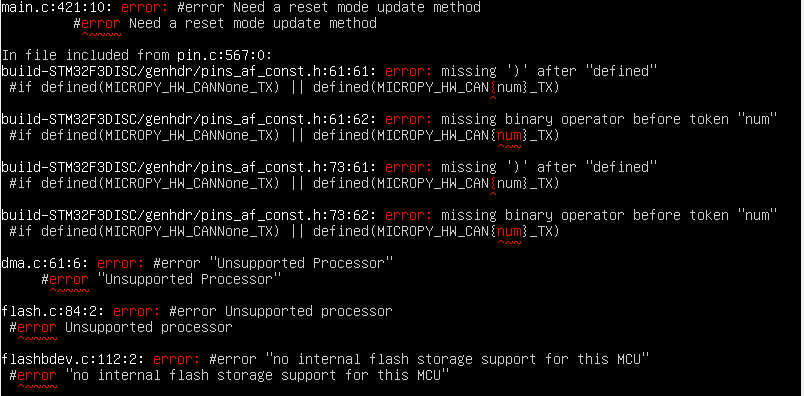Click the pins_af_const.h:61:61 file reference
Image resolution: width=804 pixels, height=396 pixels.
[190, 71]
